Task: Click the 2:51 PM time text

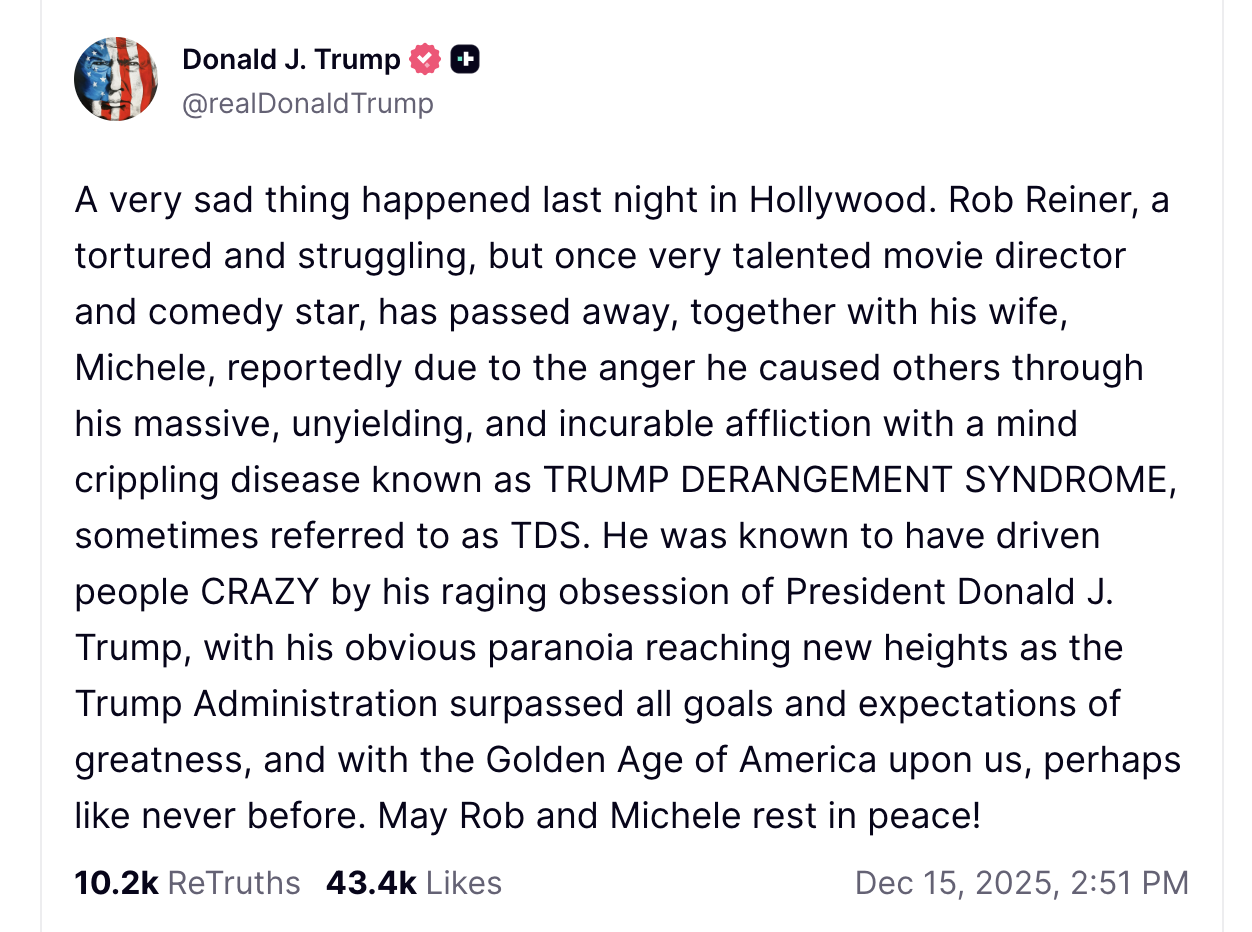Action: 1127,883
